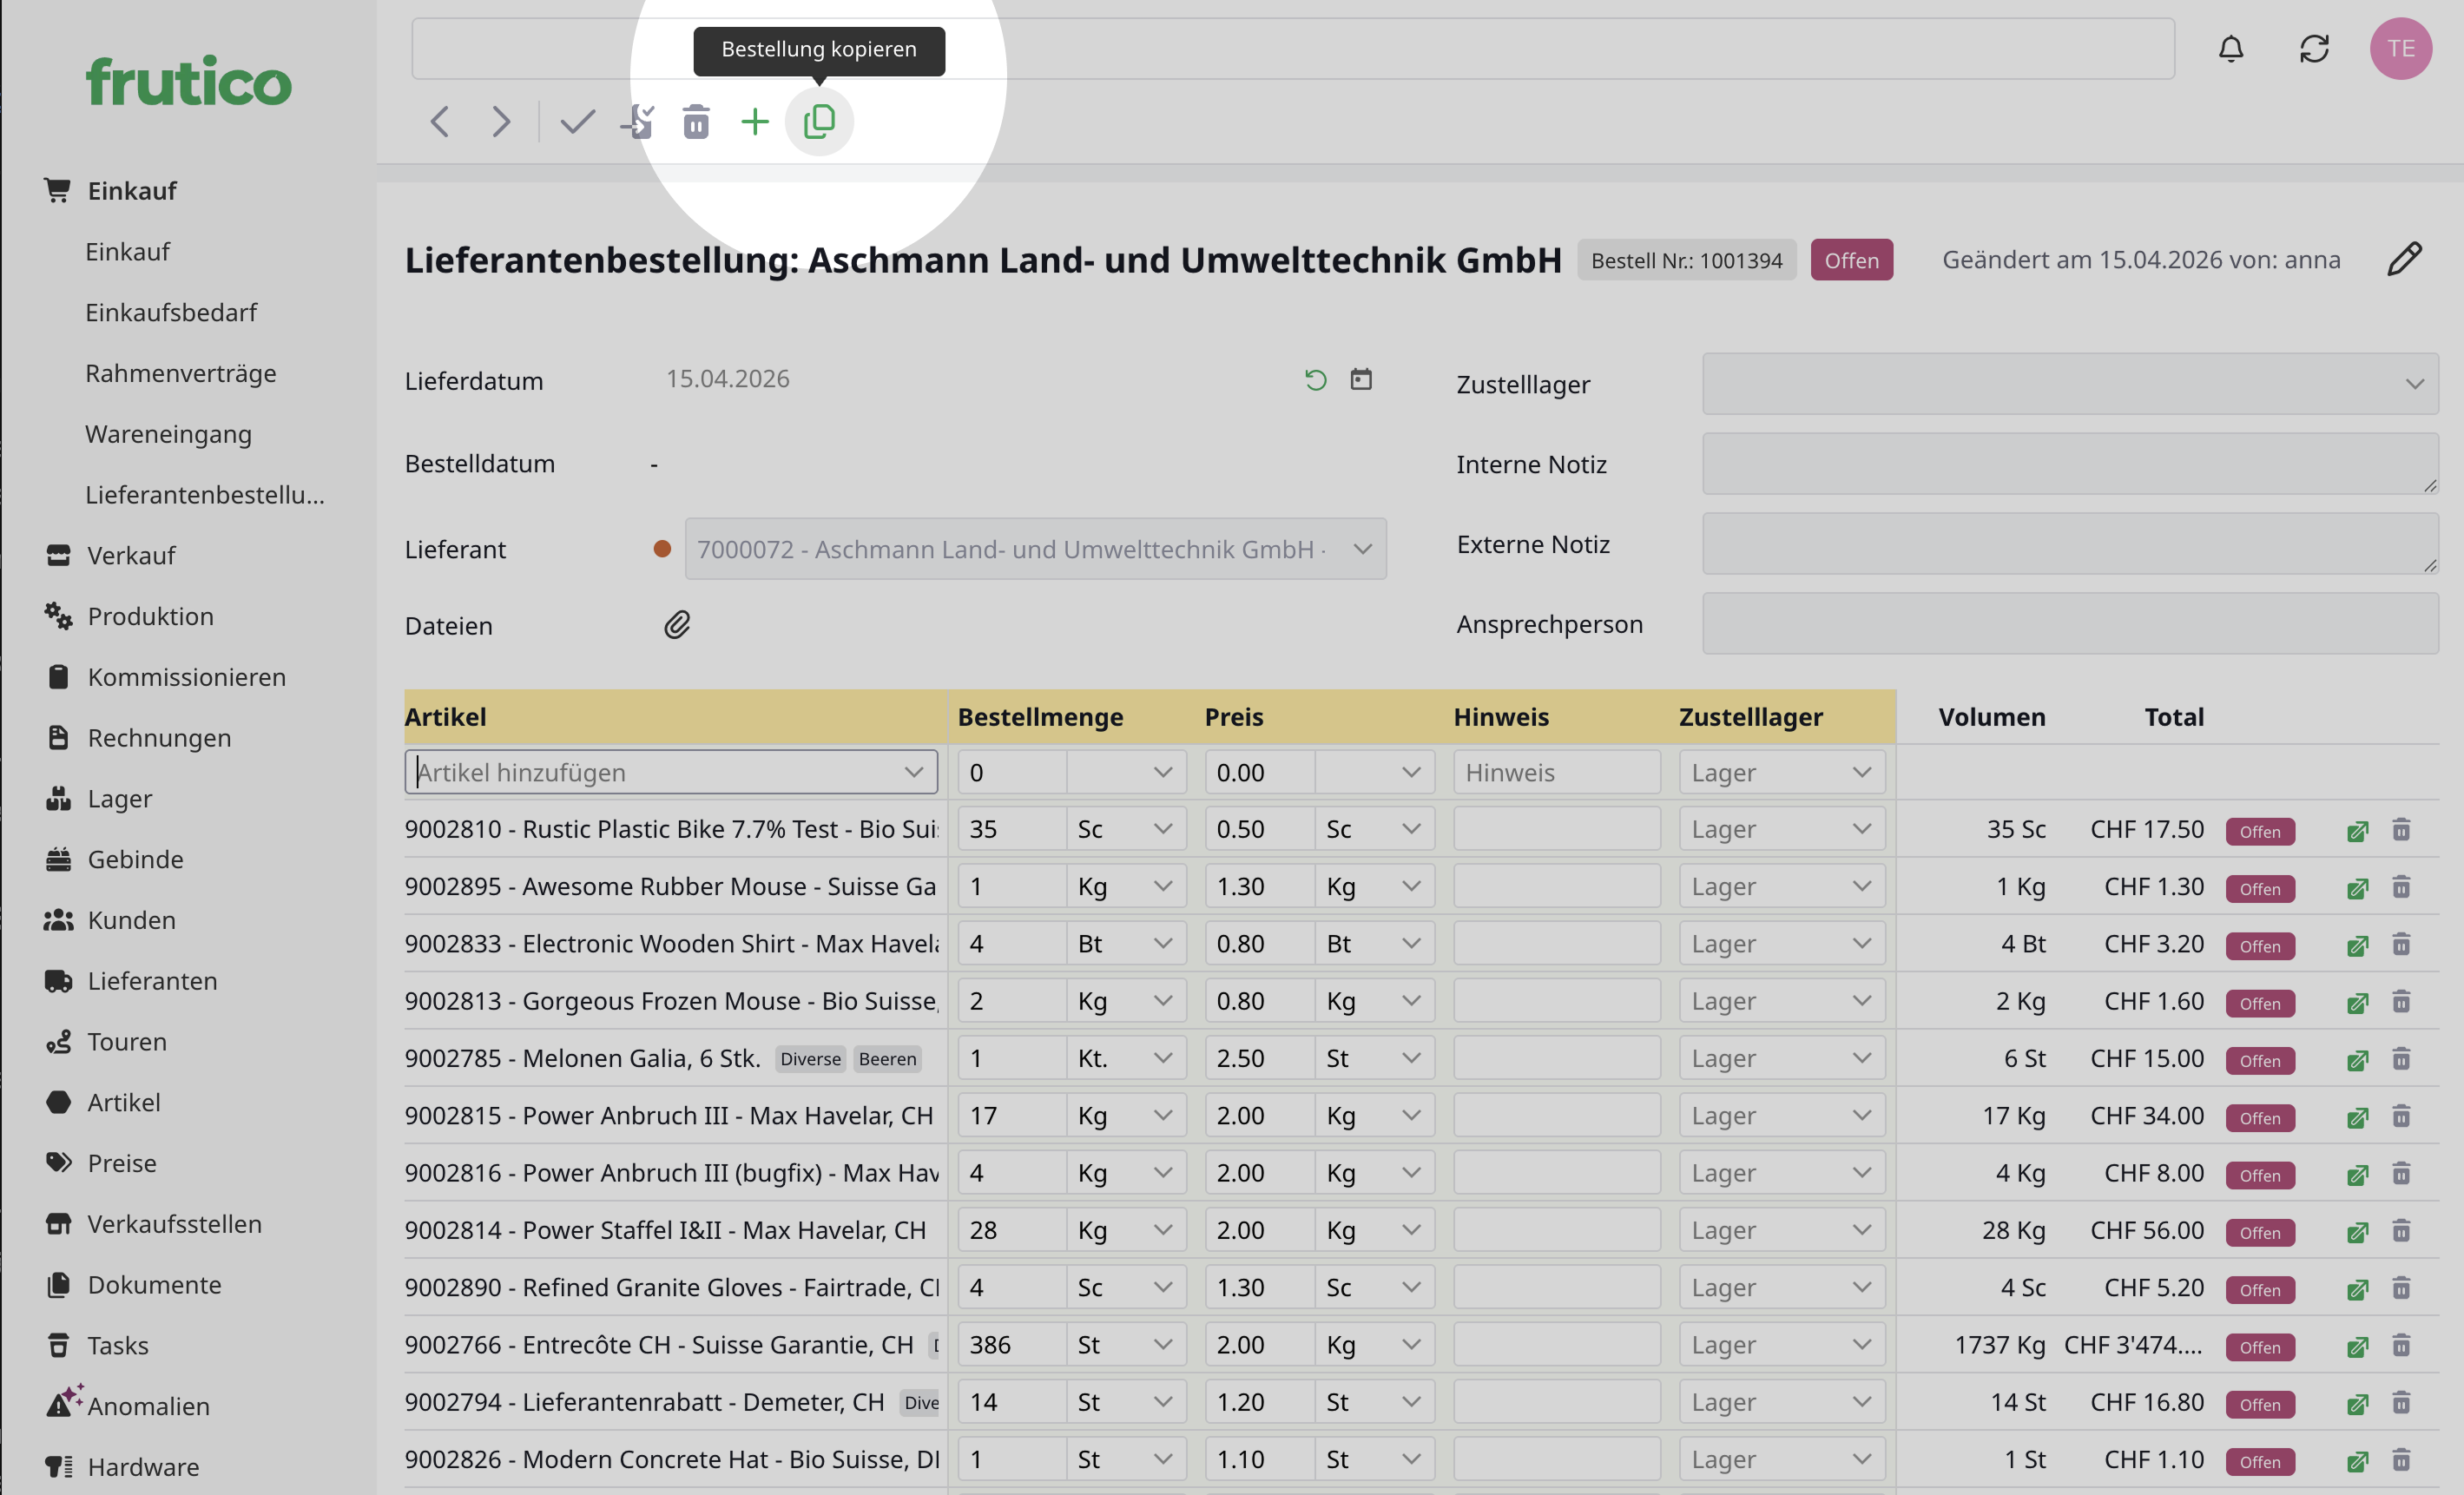Open Lager dropdown for Entrecôte CH row

1781,1345
